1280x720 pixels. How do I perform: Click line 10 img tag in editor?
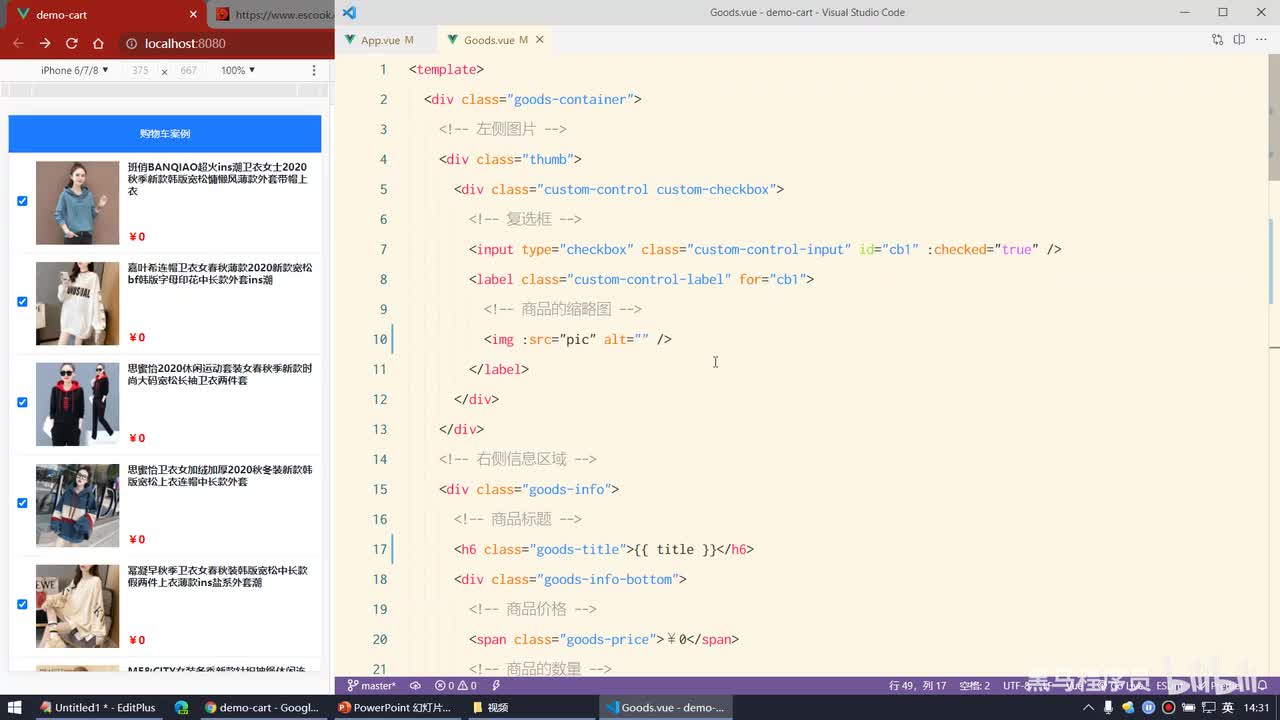[578, 339]
